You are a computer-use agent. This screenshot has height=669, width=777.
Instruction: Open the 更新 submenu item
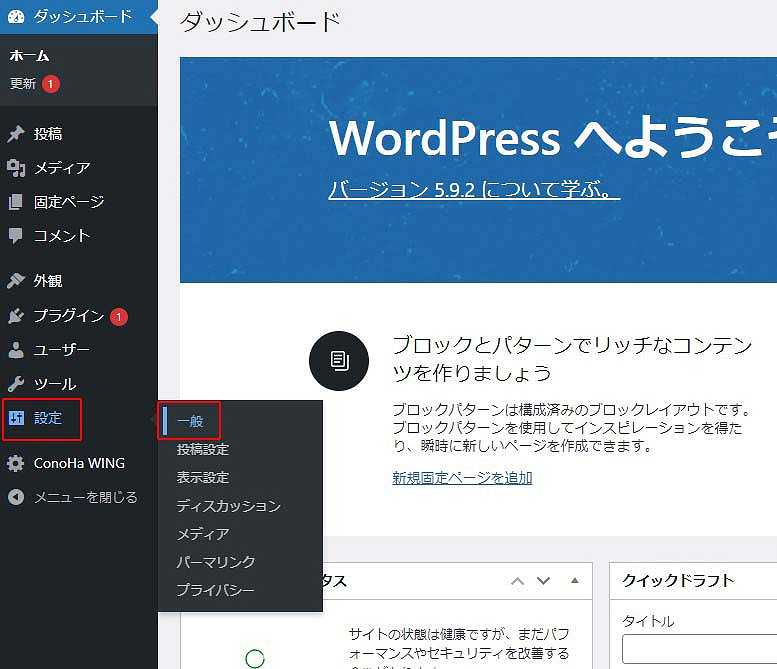[x=23, y=84]
